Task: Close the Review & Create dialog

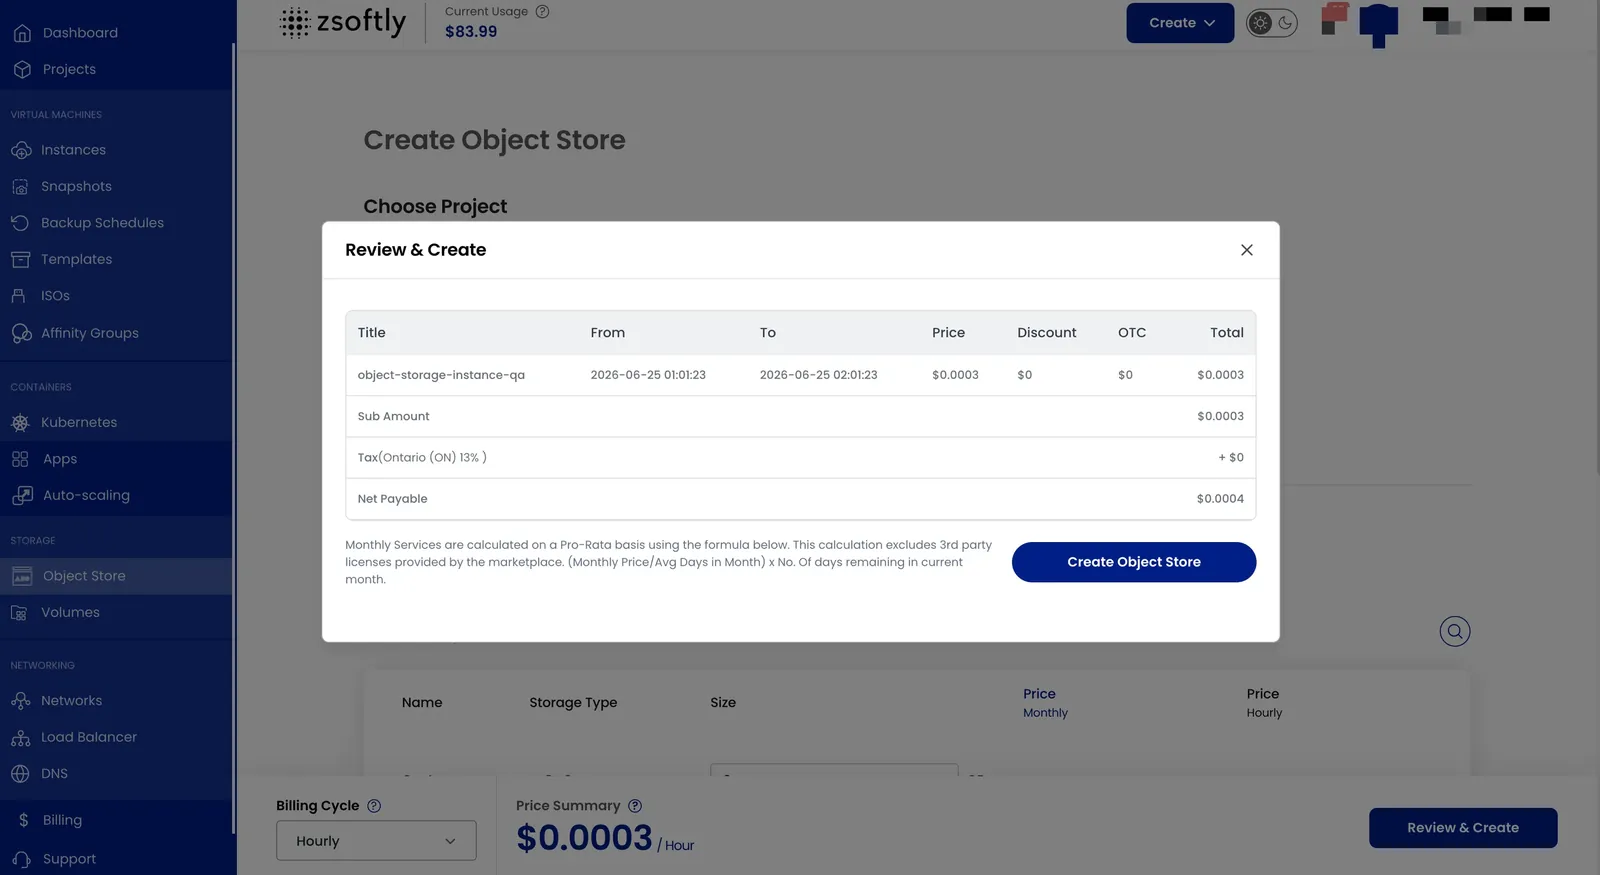Action: [1247, 250]
